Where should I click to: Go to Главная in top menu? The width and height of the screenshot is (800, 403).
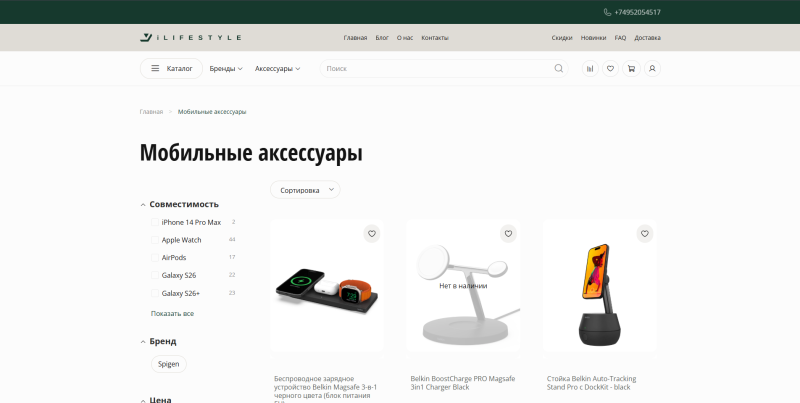355,38
